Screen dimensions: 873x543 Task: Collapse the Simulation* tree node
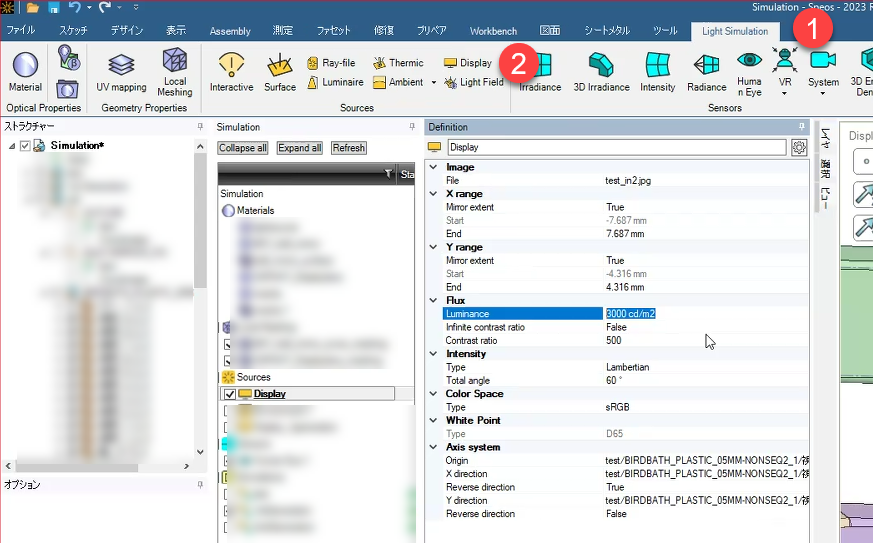[x=12, y=146]
